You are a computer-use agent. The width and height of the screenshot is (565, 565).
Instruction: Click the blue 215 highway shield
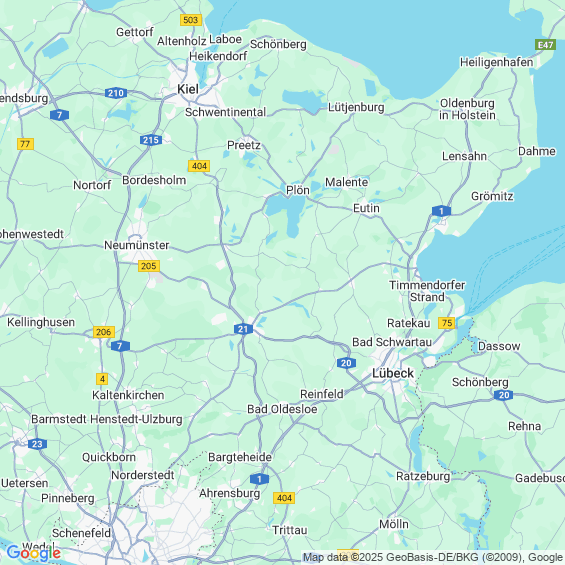point(151,140)
